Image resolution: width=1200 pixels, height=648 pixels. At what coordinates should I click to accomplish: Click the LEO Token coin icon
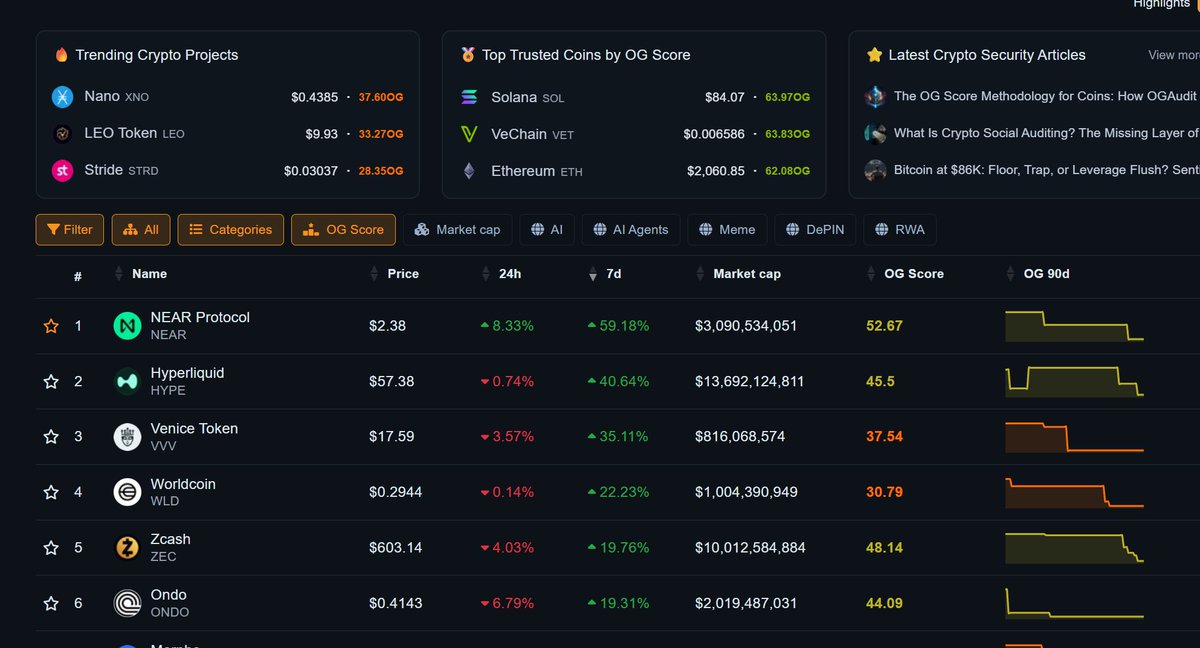click(x=63, y=134)
